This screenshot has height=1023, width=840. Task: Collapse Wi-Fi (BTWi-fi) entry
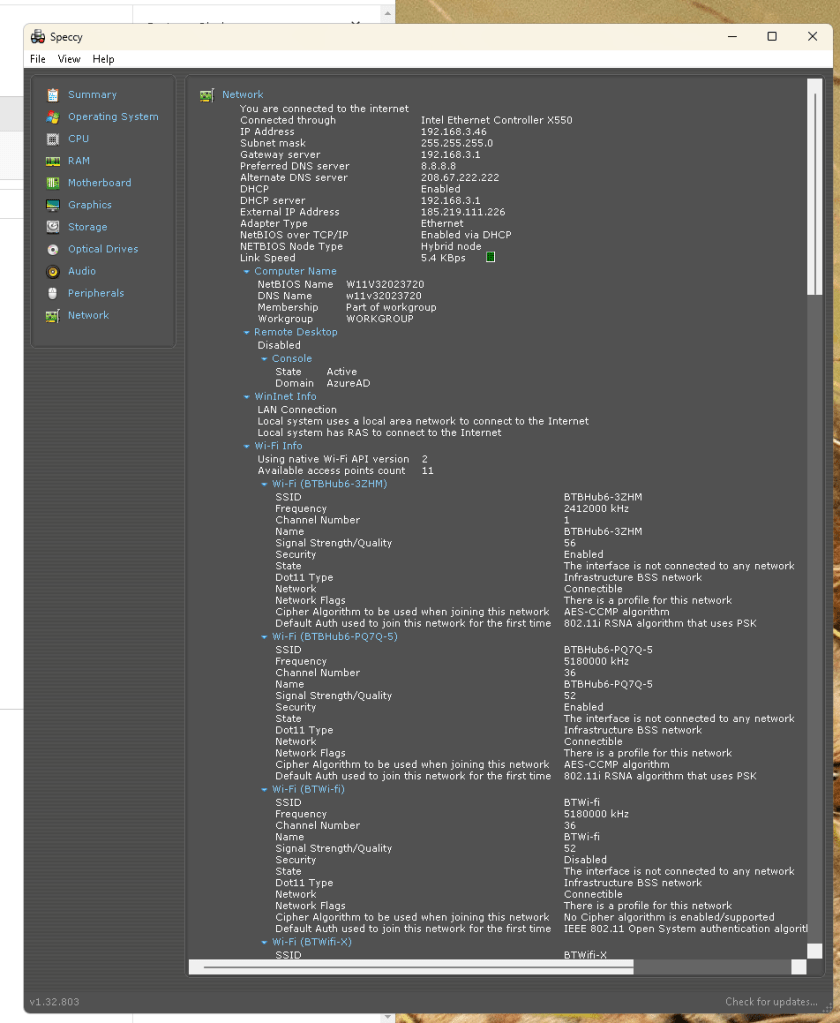click(x=264, y=789)
